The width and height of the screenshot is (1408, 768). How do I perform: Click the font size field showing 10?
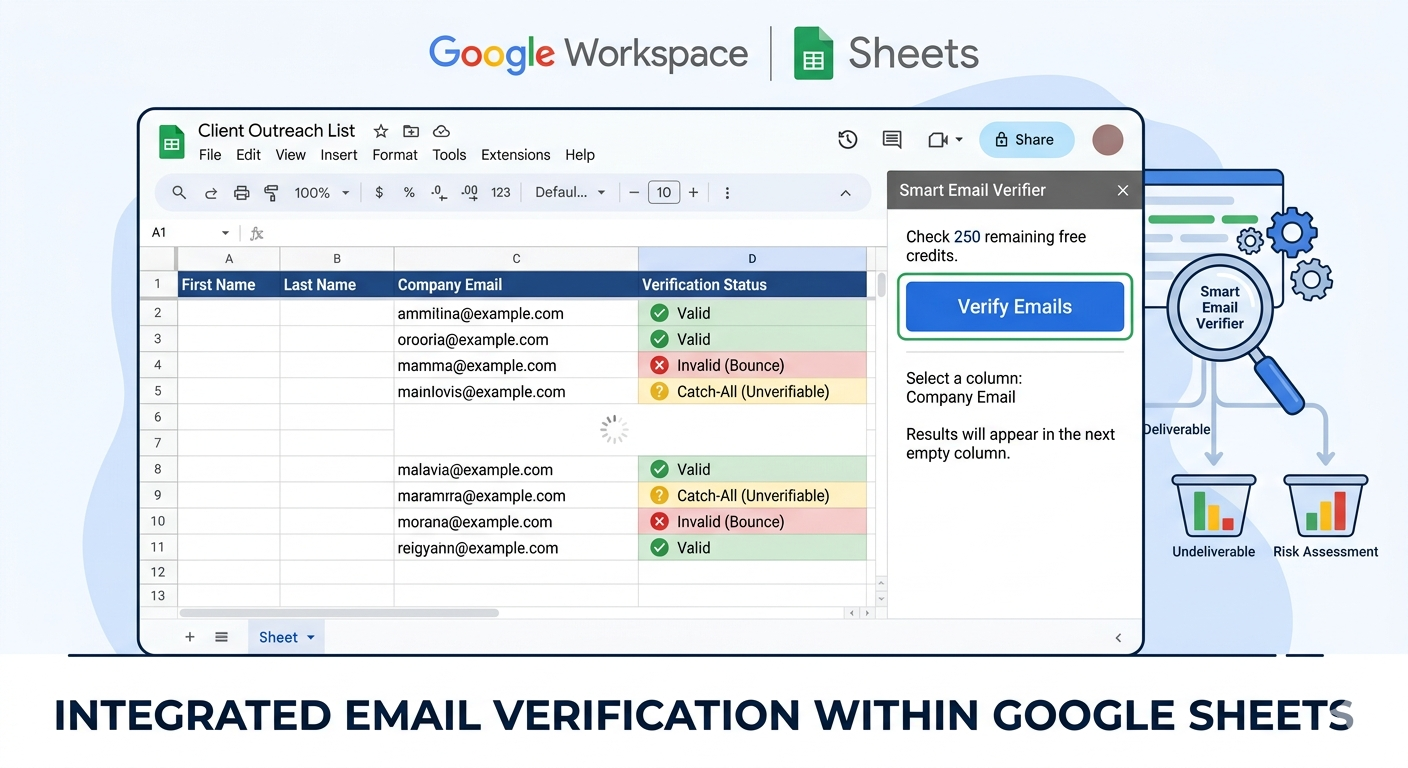664,193
